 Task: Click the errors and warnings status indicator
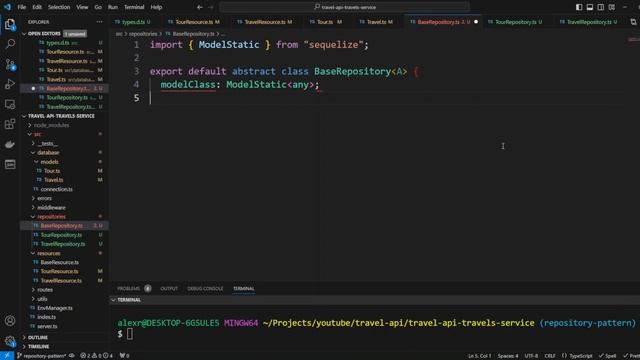[x=97, y=356]
